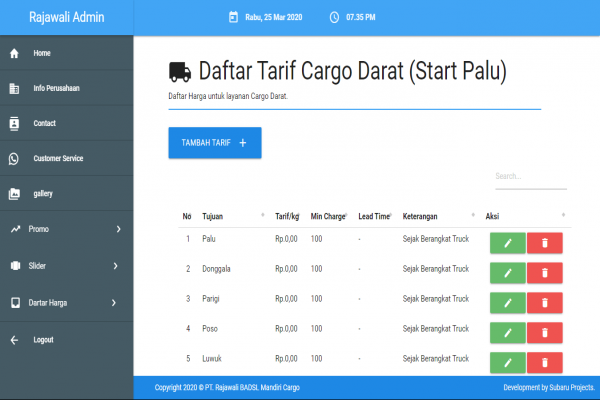Edit the Donggala tariff entry

507,272
